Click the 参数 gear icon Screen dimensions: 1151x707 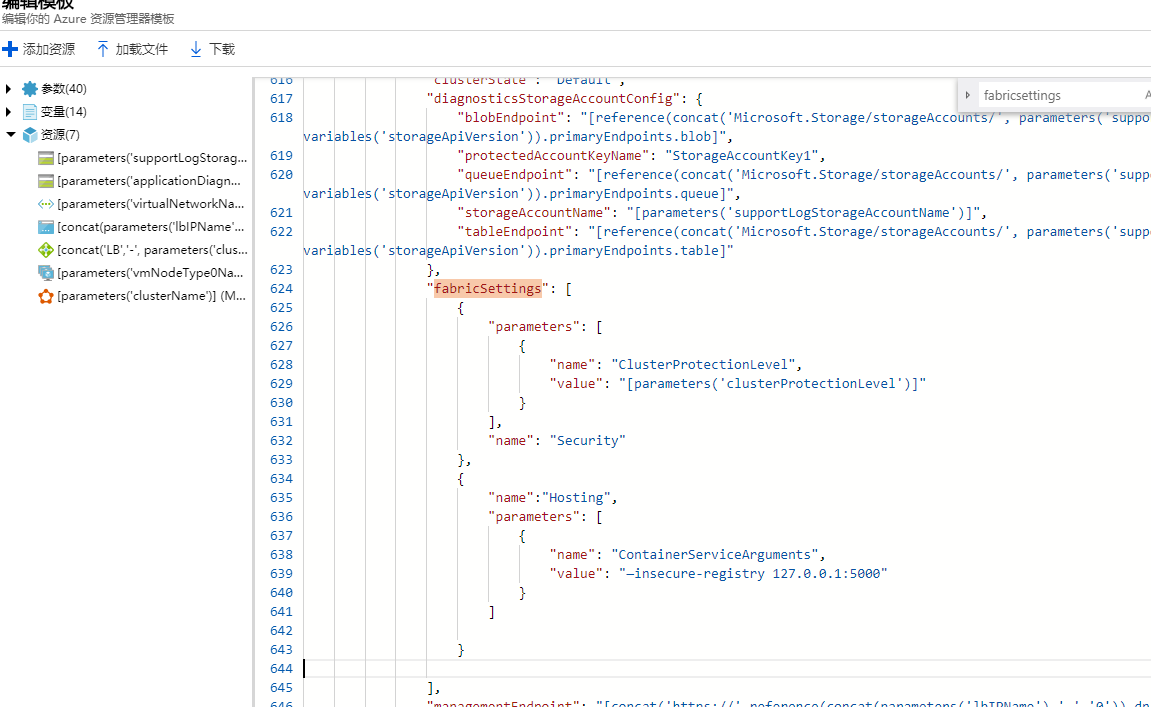point(29,89)
